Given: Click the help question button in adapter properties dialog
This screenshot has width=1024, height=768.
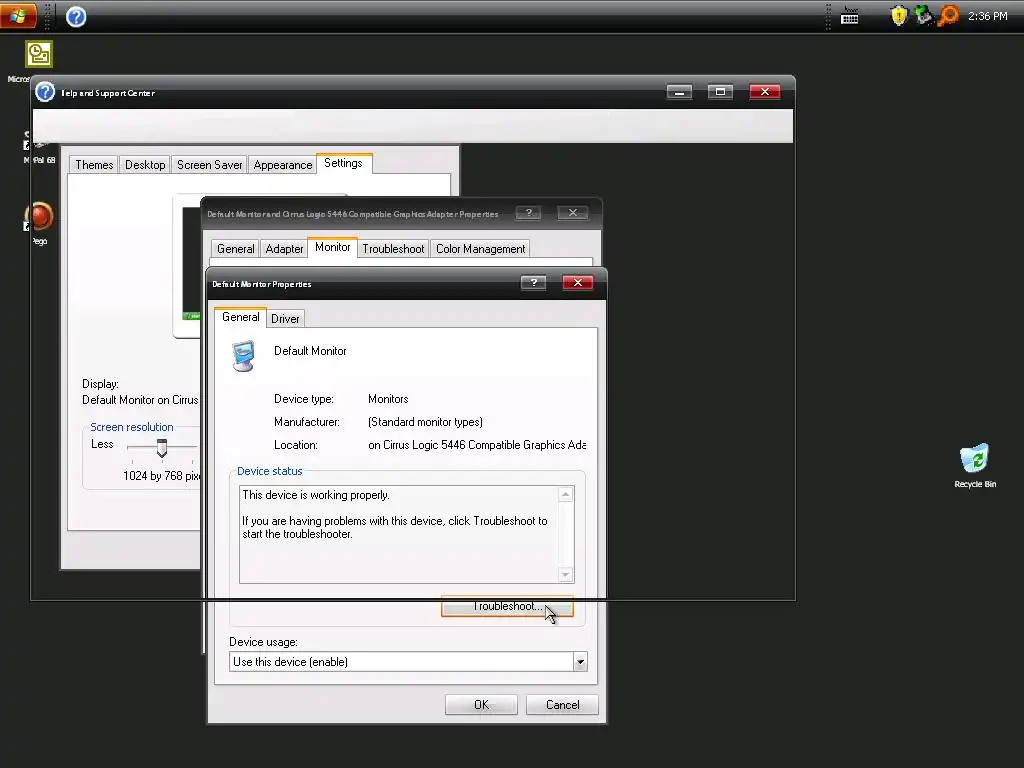Looking at the screenshot, I should click(528, 213).
